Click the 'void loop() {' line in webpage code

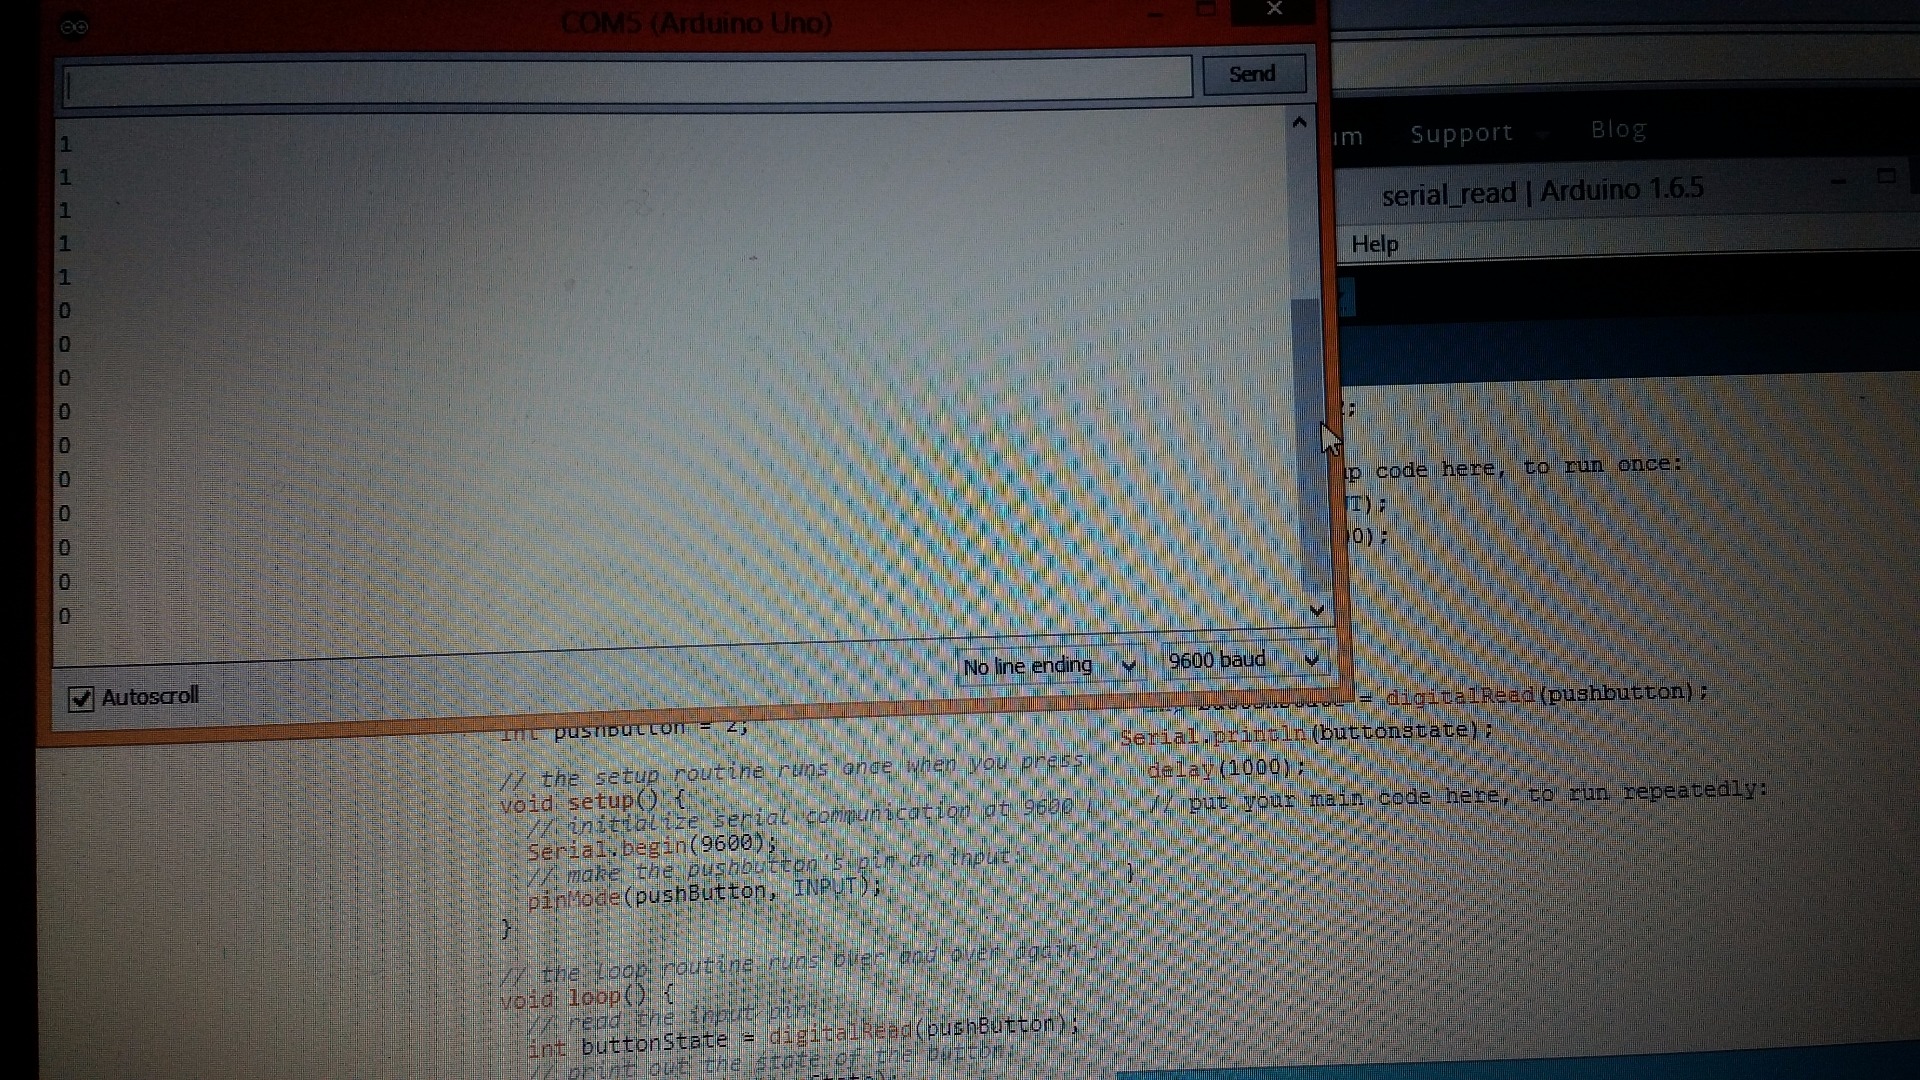[587, 998]
